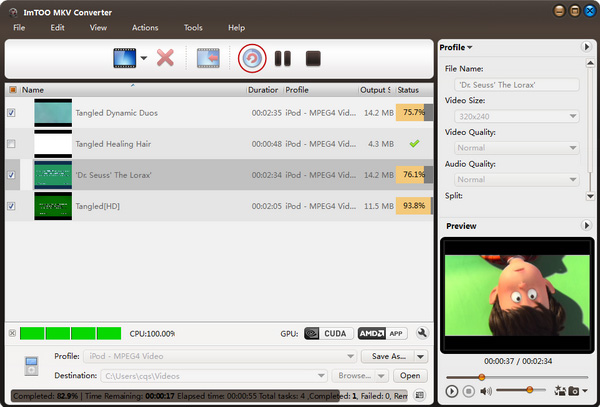This screenshot has height=407, width=600.
Task: Toggle AMD APP GPU acceleration
Action: pyautogui.click(x=382, y=334)
